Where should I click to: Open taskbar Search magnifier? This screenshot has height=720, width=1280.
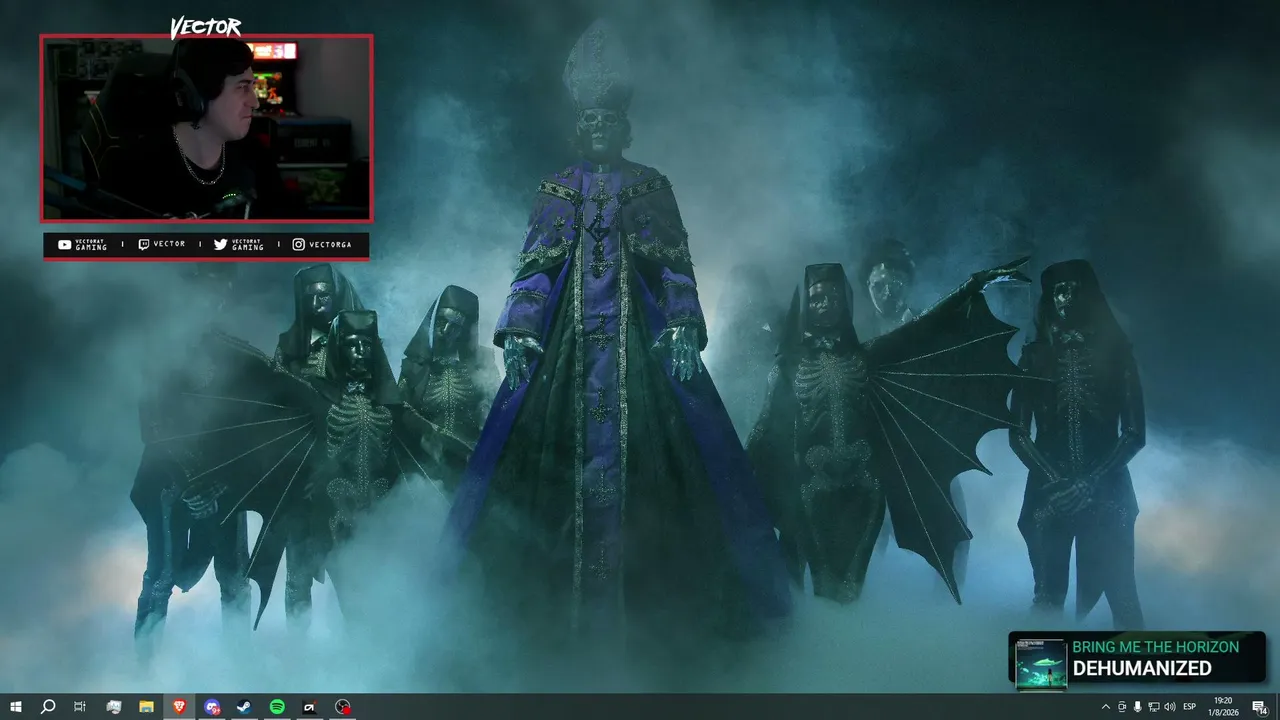pyautogui.click(x=48, y=707)
